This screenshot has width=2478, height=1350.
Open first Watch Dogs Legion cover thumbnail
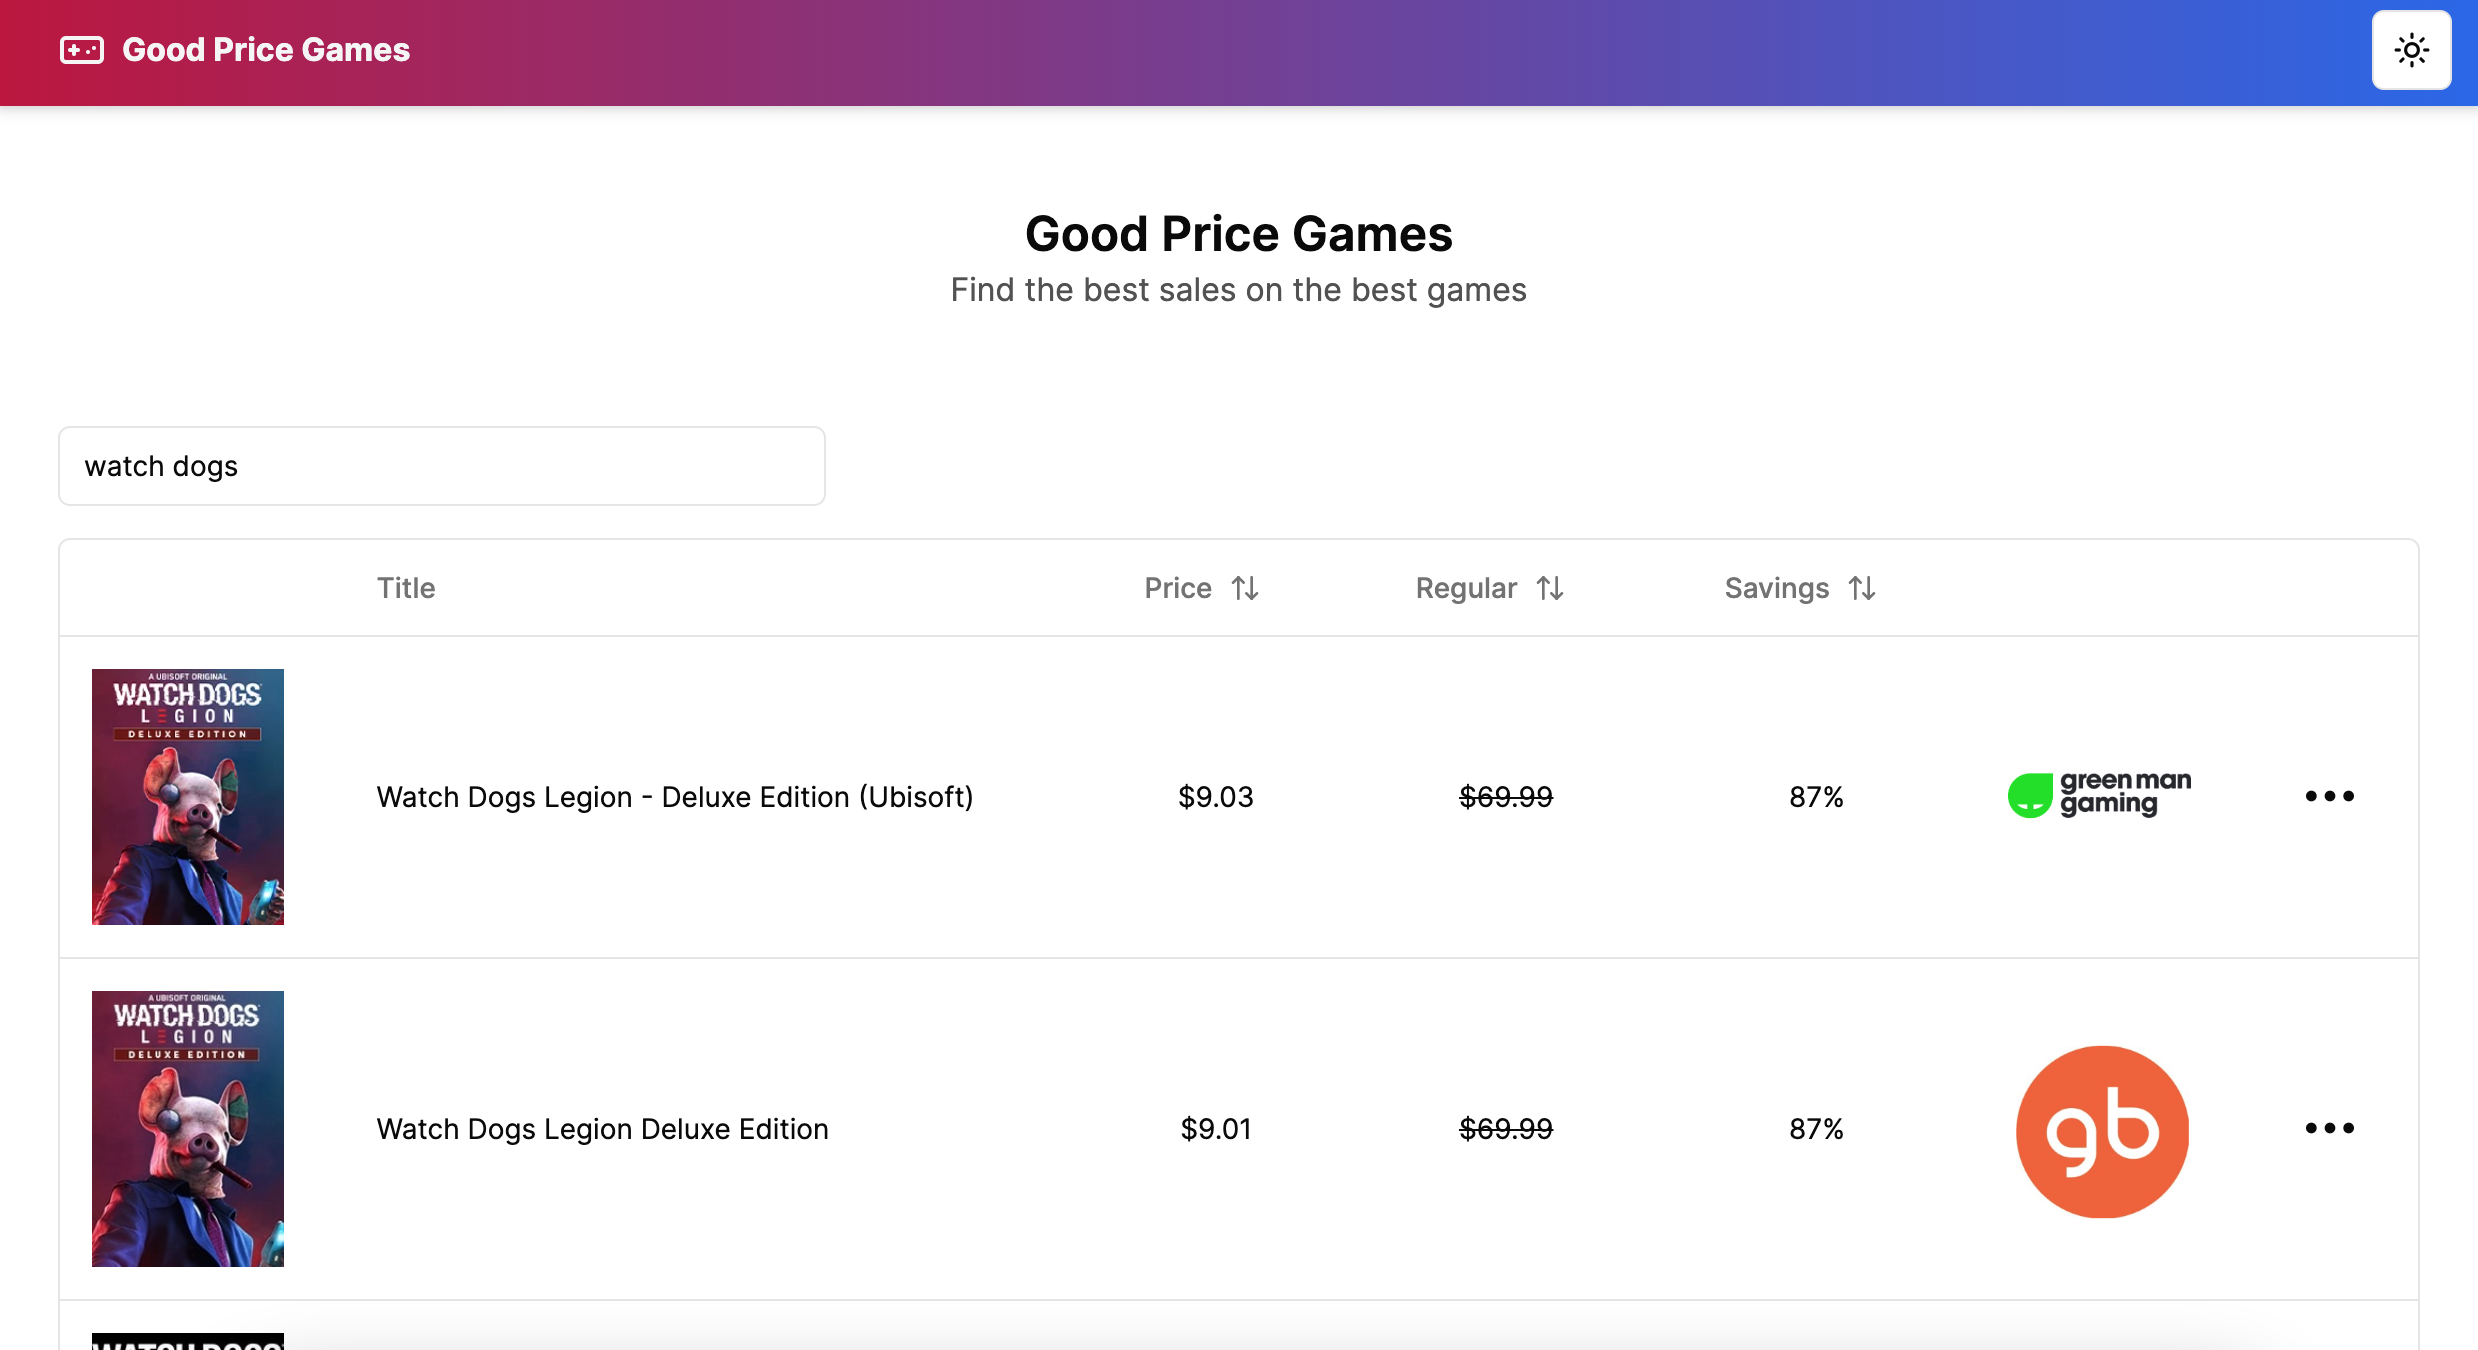point(188,796)
